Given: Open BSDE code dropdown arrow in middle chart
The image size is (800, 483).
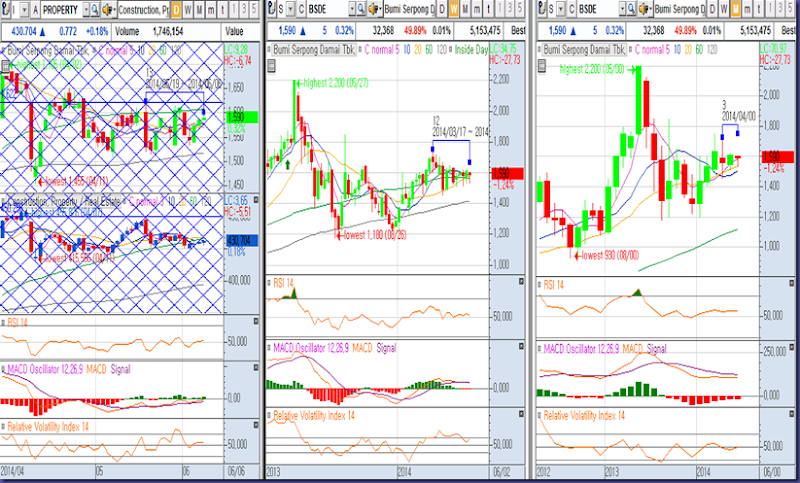Looking at the screenshot, I should coord(352,9).
